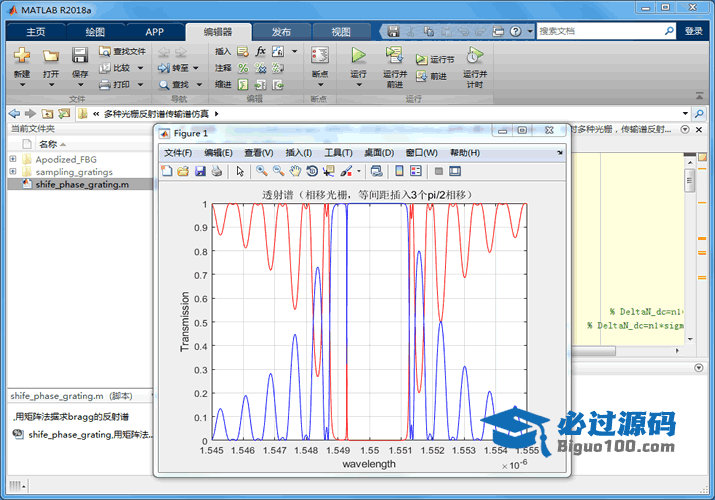
Task: Click the editor horizontal scrollbar
Action: tap(593, 351)
